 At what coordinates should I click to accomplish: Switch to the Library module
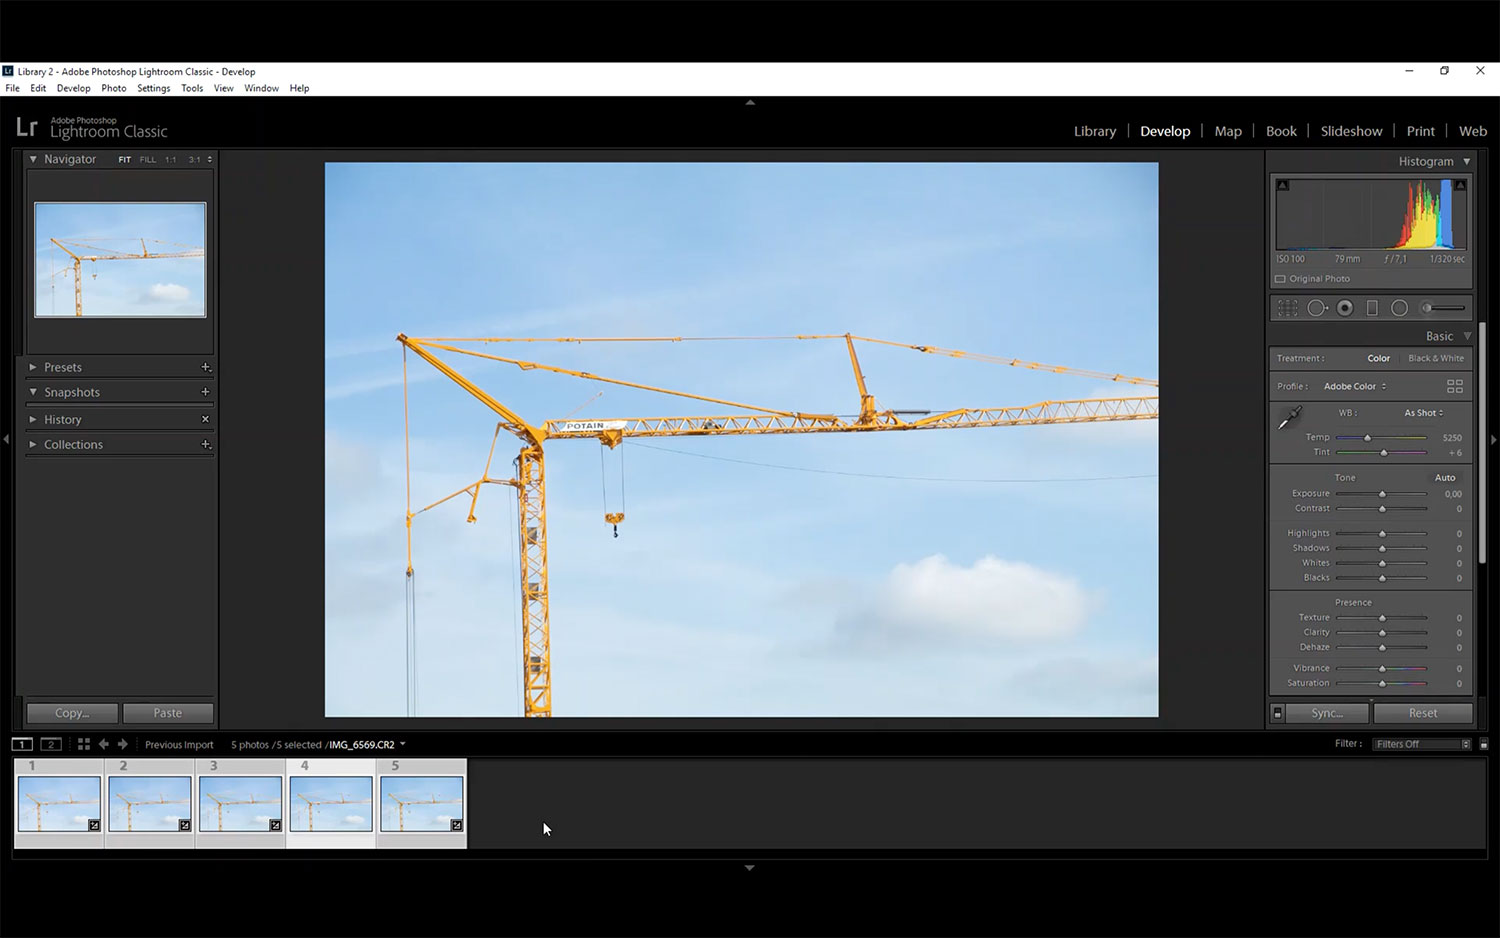coord(1094,131)
